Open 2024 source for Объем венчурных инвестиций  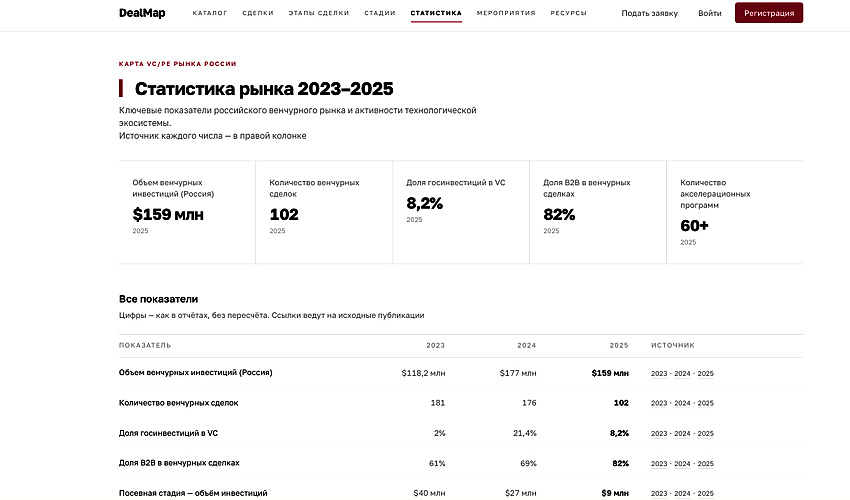point(682,373)
